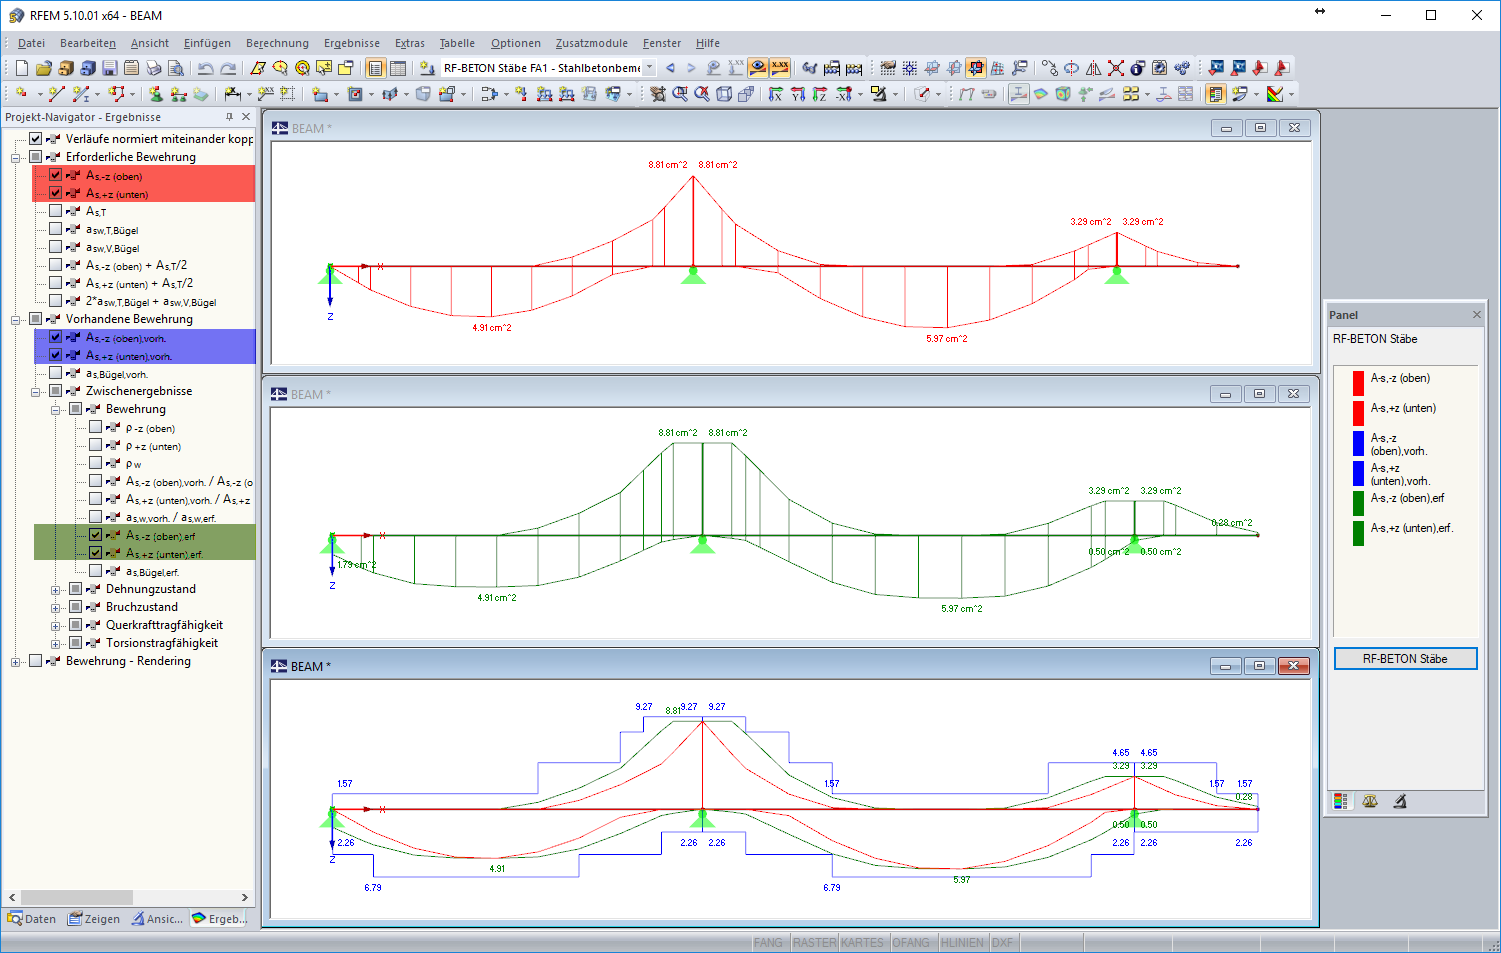Expand Bewehrung - Rendering node
The image size is (1501, 953).
[15, 662]
